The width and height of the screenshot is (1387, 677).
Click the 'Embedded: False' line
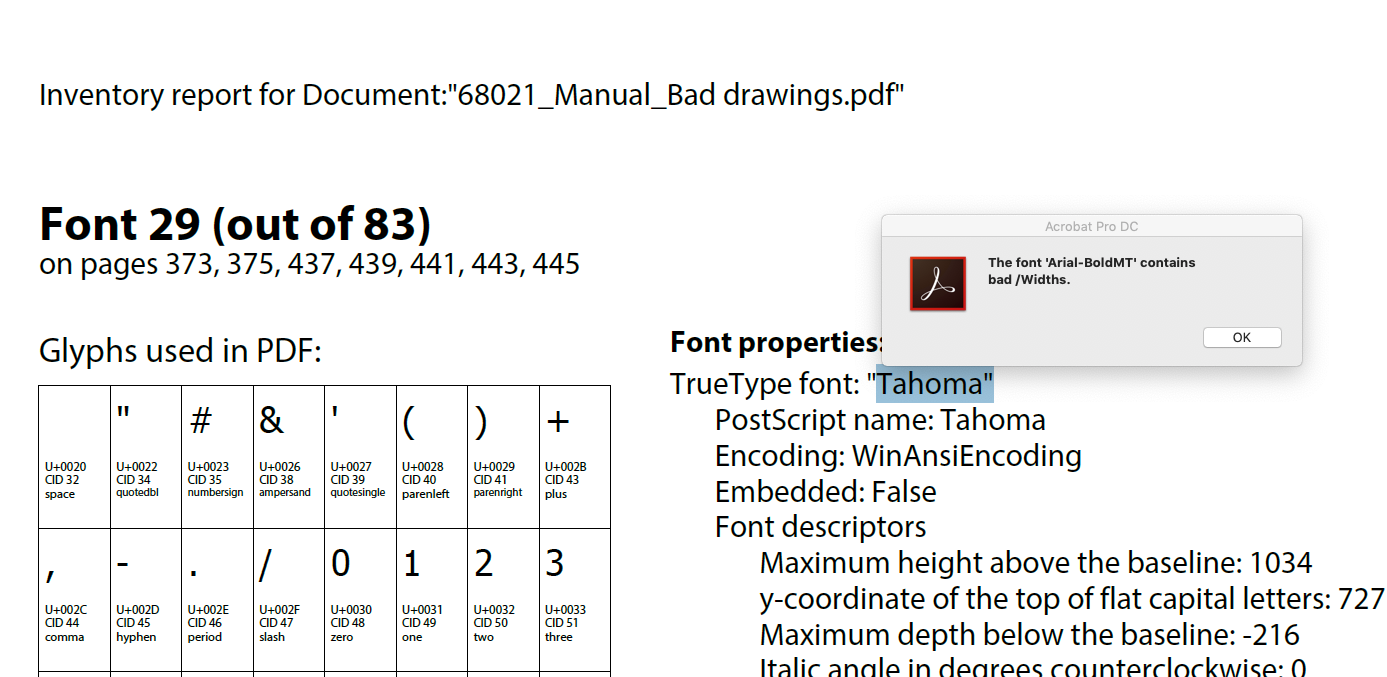pyautogui.click(x=825, y=492)
